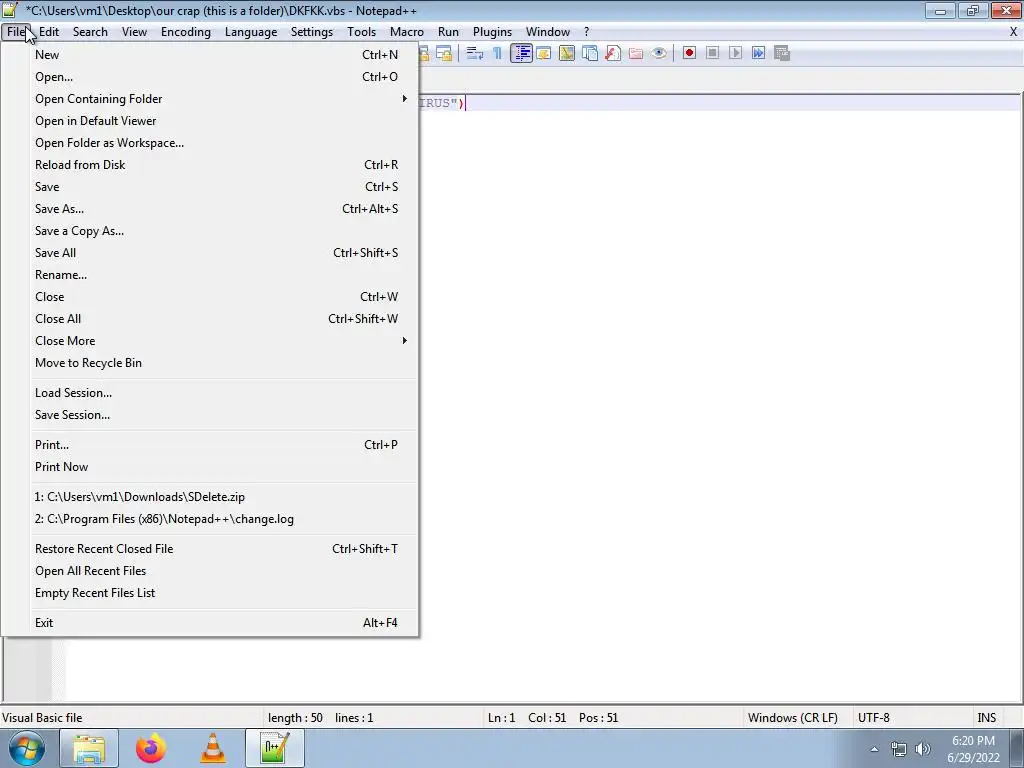Choose Close All menu entry
Viewport: 1024px width, 768px height.
click(x=209, y=319)
